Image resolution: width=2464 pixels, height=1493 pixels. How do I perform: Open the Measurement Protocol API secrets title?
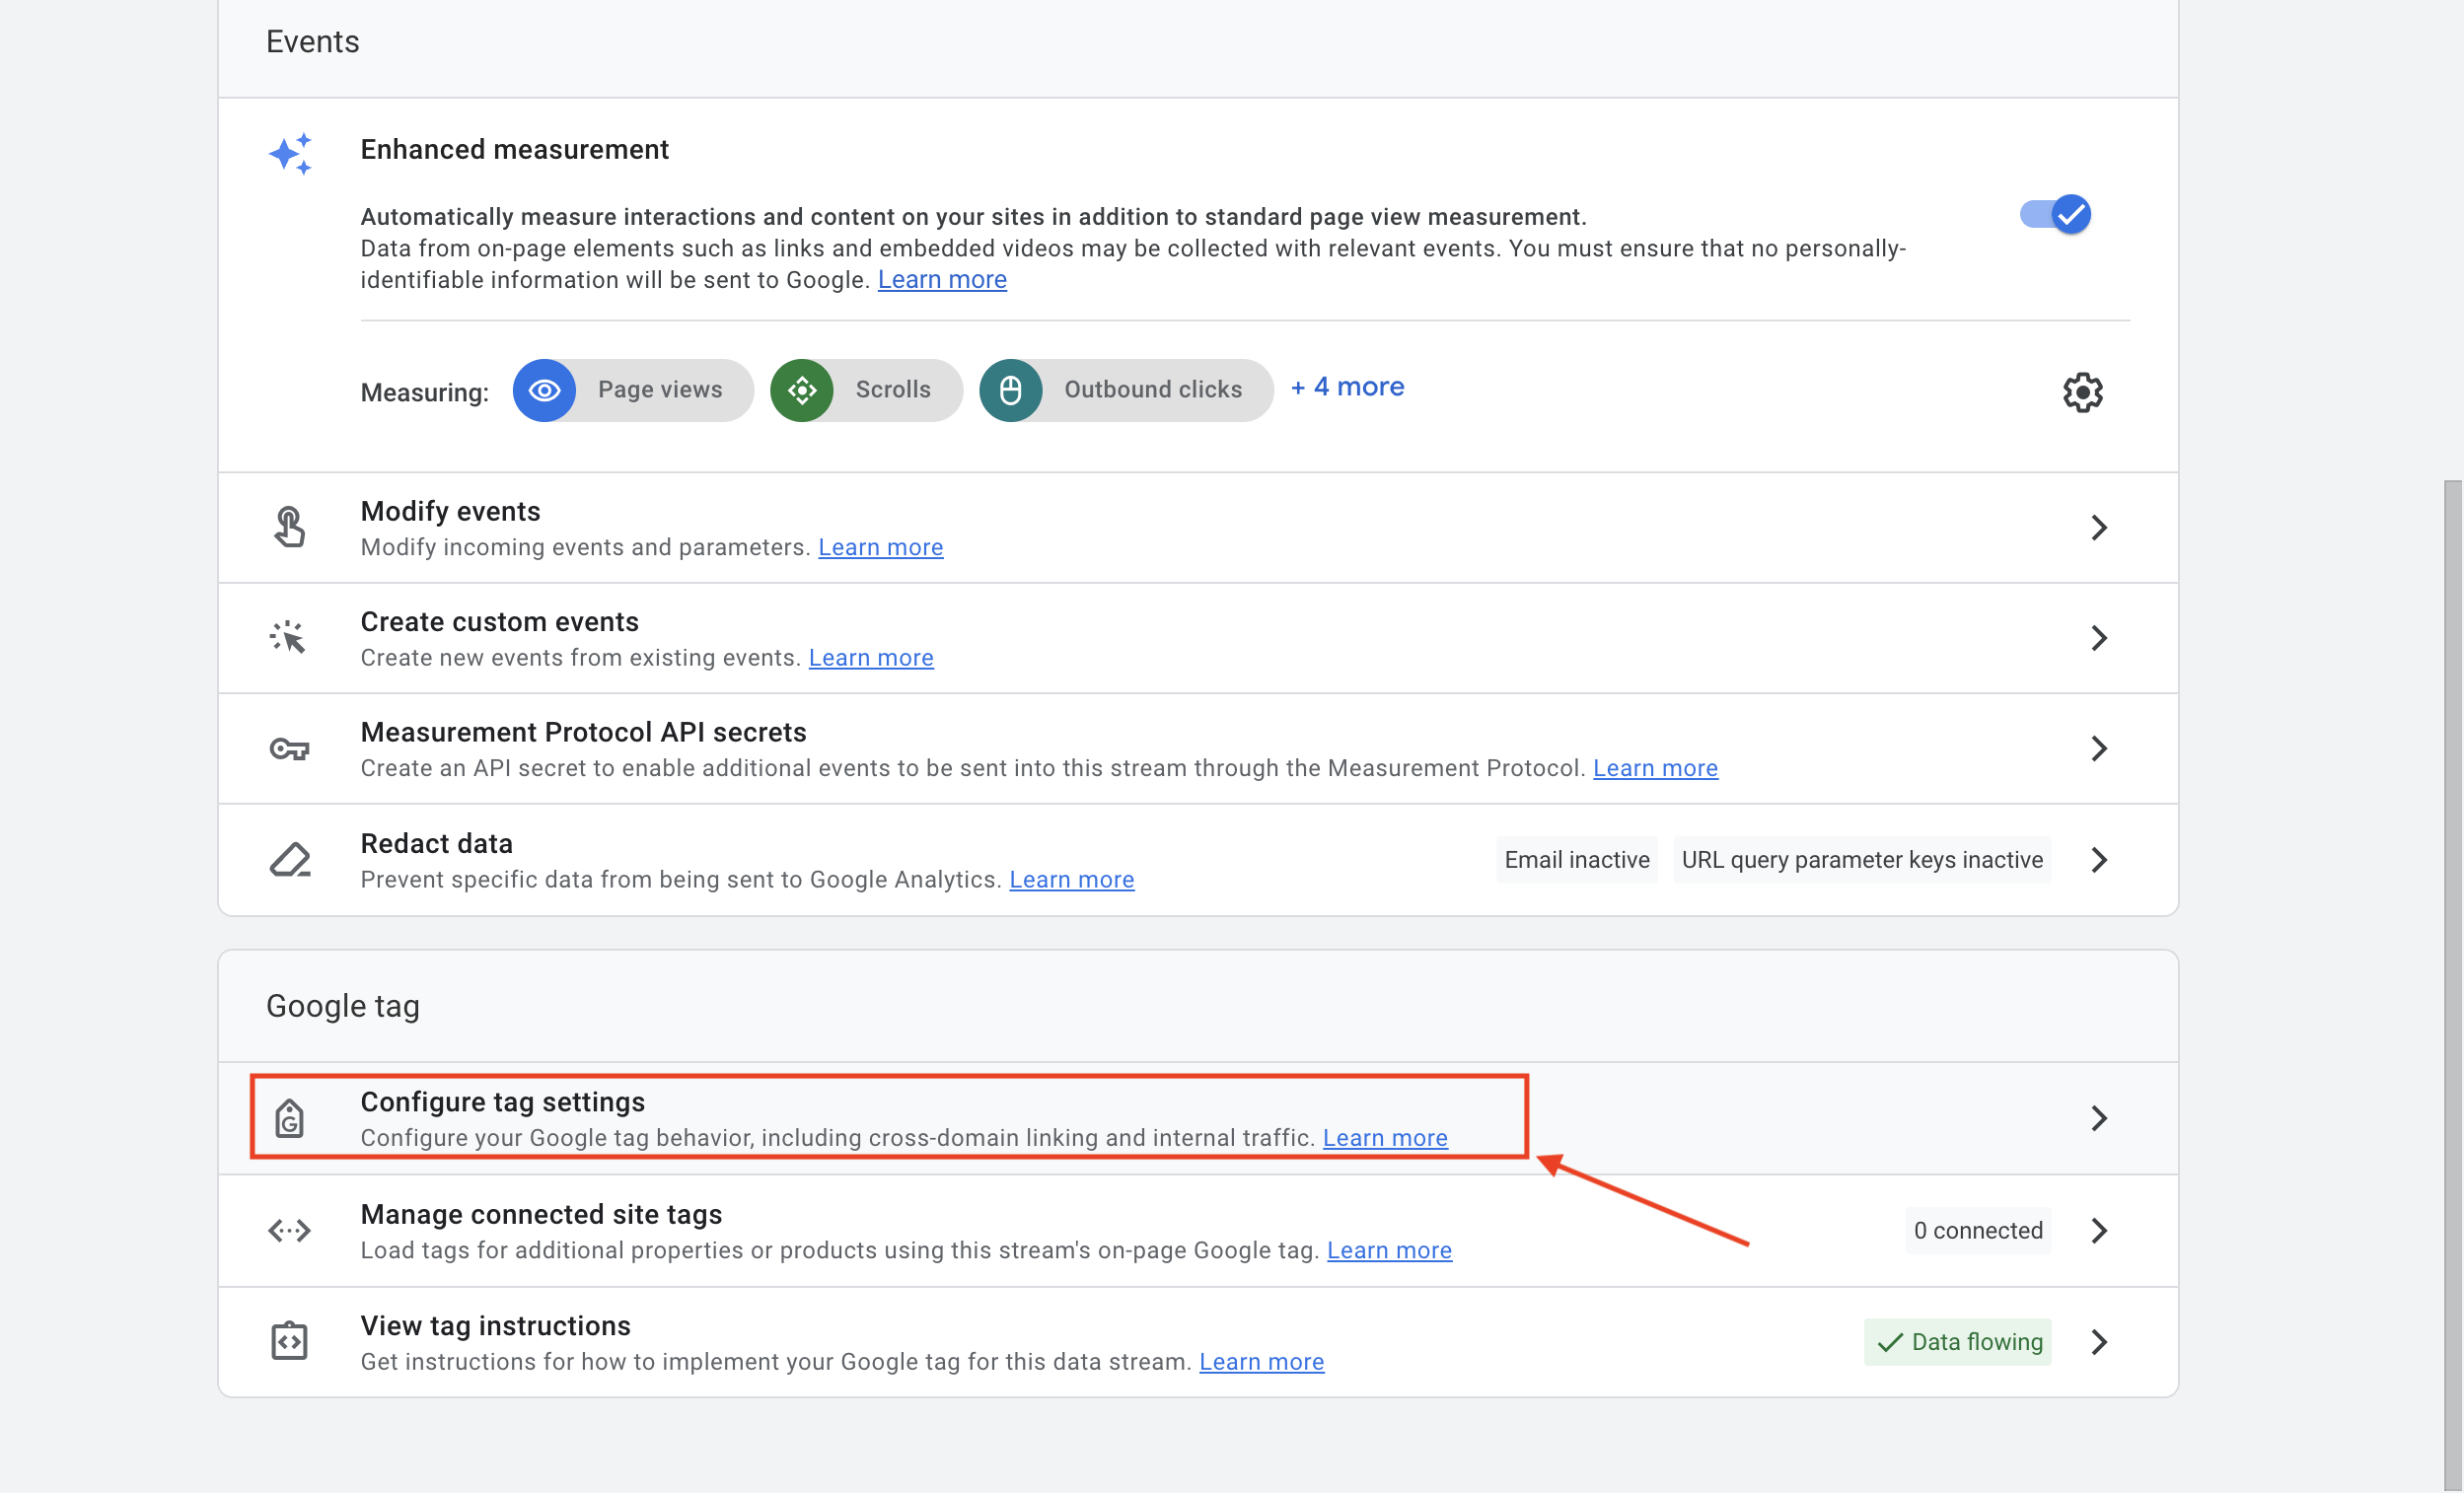[583, 732]
